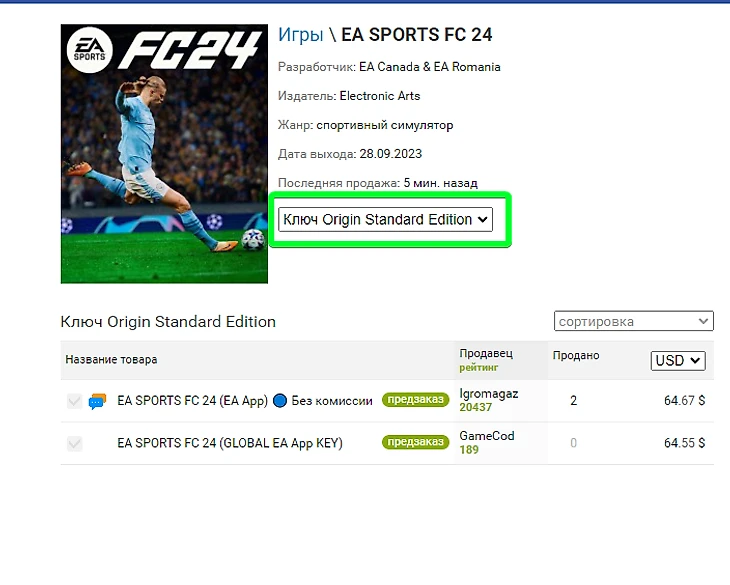730x585 pixels.
Task: Click the blue circle icon before Без комиссии
Action: pos(279,401)
